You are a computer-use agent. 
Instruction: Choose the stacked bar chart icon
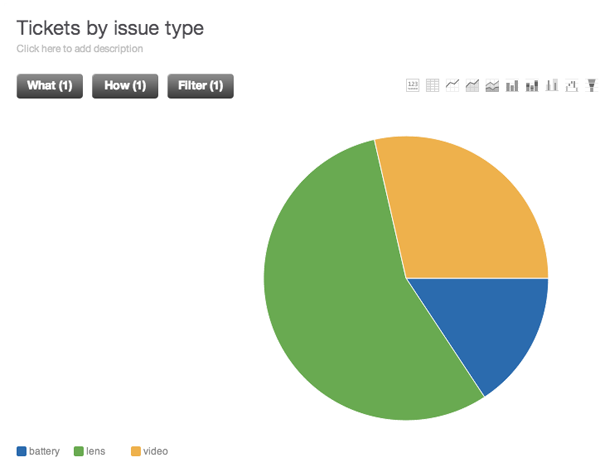tap(532, 86)
